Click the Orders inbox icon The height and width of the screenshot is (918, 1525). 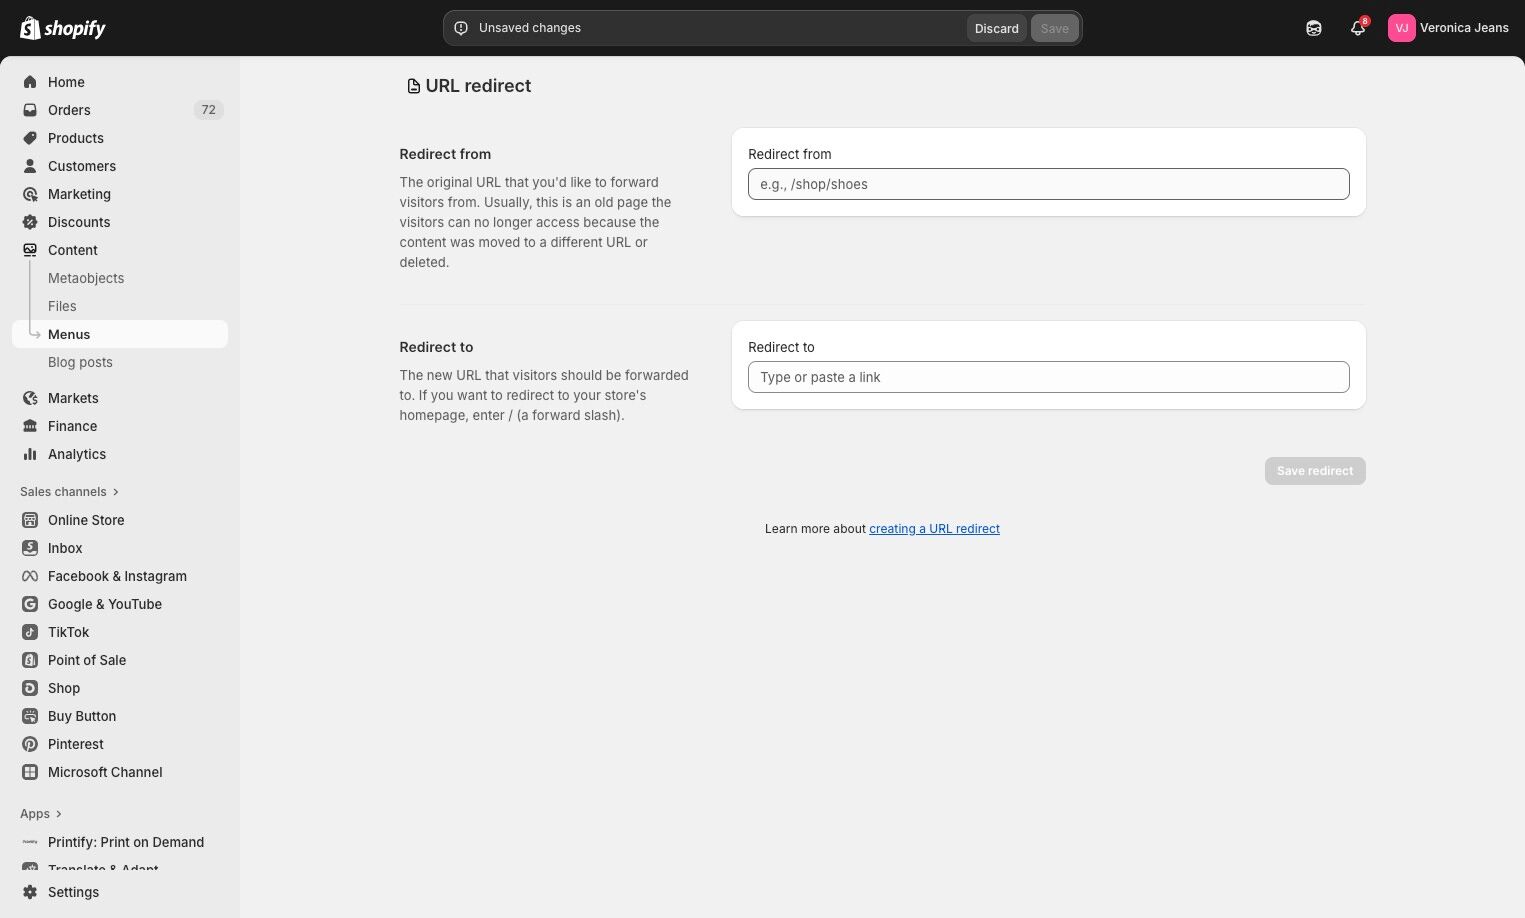(30, 110)
